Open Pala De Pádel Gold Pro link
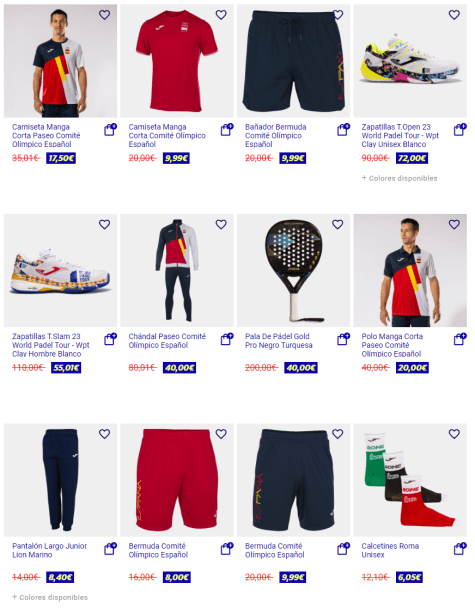This screenshot has width=475, height=608. tap(278, 341)
